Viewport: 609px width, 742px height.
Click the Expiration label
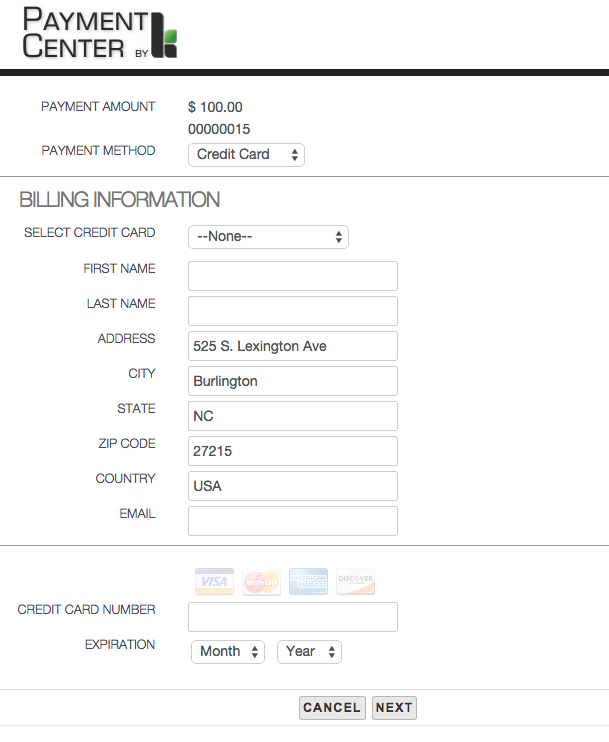click(x=120, y=645)
